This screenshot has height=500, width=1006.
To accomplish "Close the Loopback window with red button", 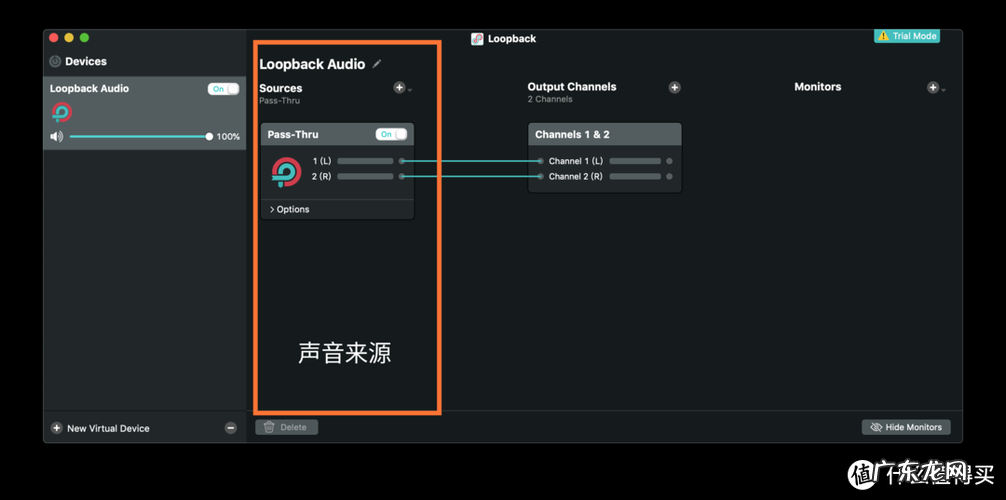I will click(54, 38).
